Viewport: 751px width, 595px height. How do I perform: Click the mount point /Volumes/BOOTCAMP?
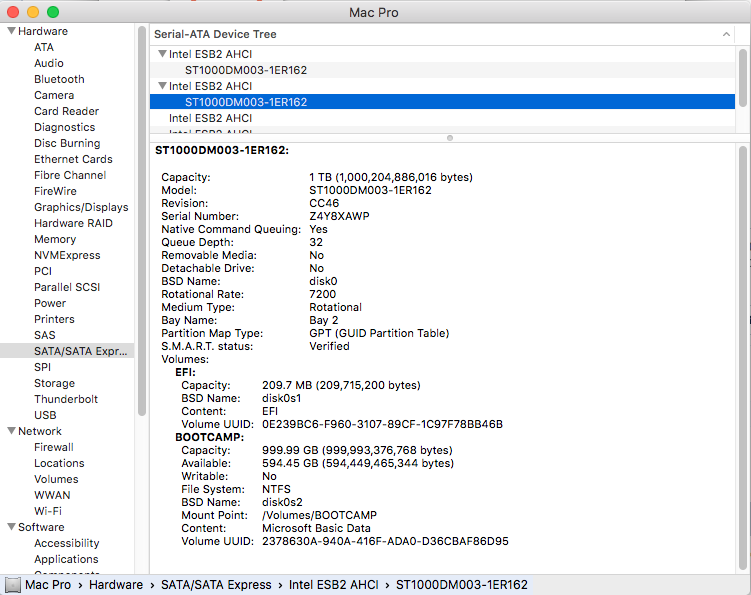[319, 515]
